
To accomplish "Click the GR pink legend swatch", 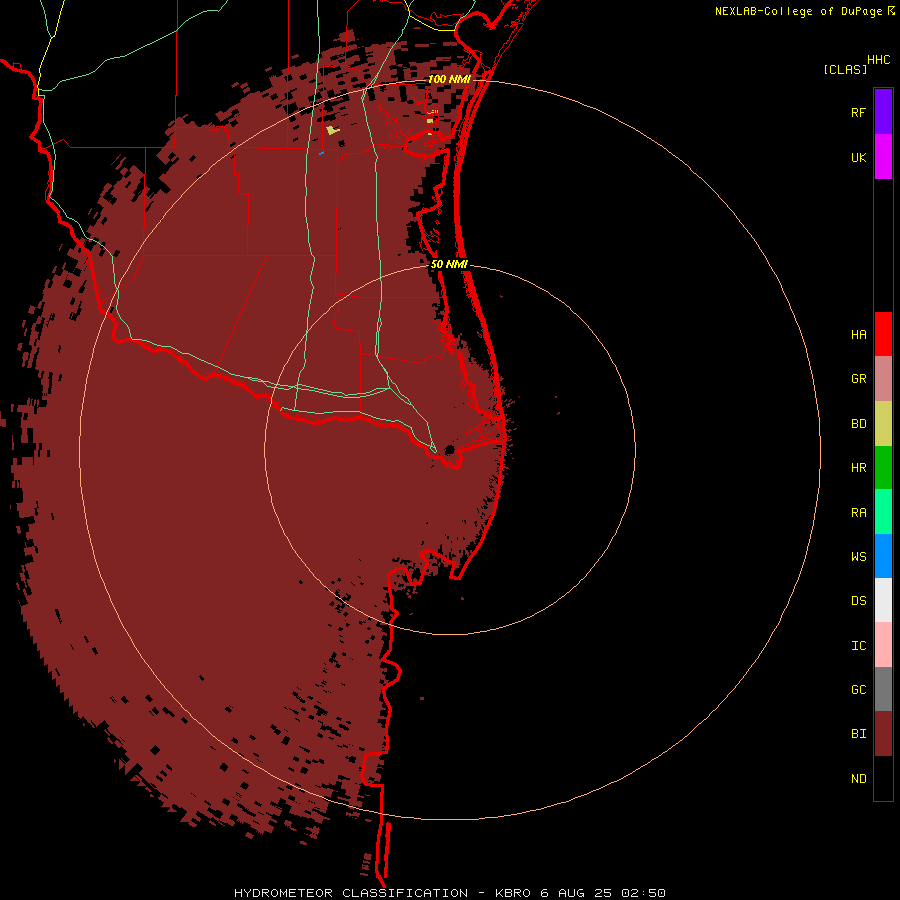I will 883,379.
